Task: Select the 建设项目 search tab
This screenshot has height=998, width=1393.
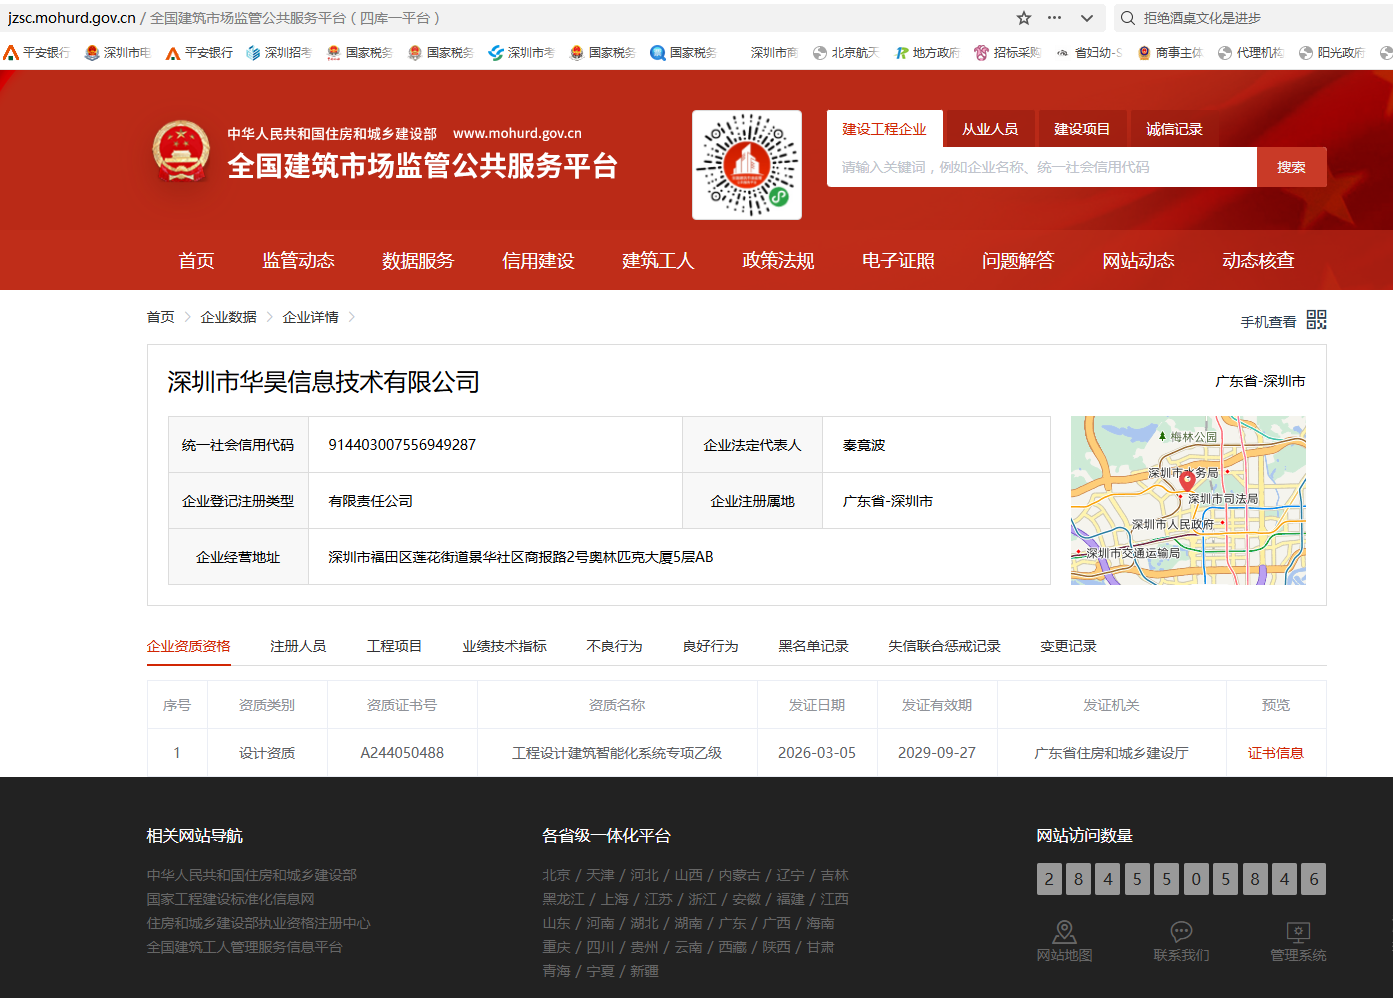Action: 1082,129
